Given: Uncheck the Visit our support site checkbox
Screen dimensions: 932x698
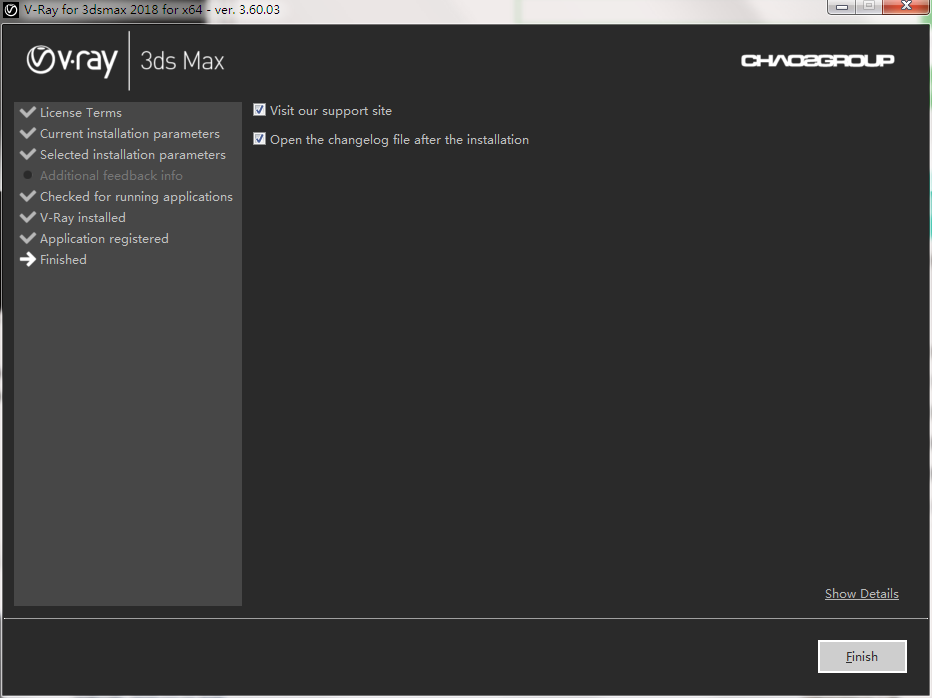Looking at the screenshot, I should [x=259, y=110].
